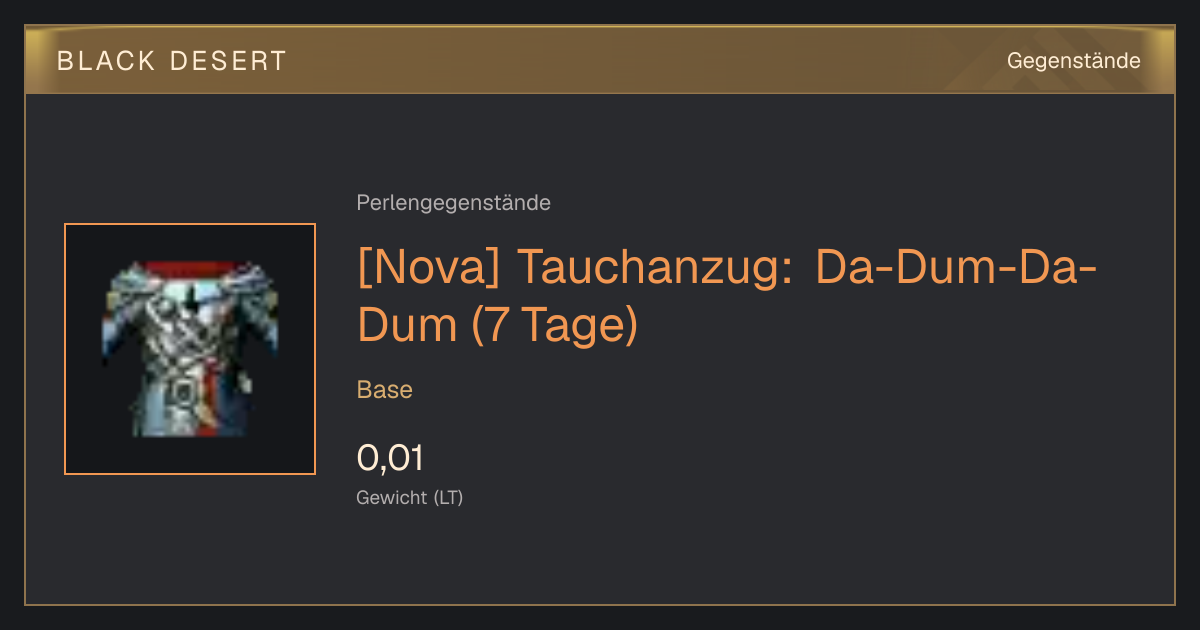Click the left shoulder plate of the armor icon
This screenshot has height=630, width=1200.
pyautogui.click(x=126, y=290)
